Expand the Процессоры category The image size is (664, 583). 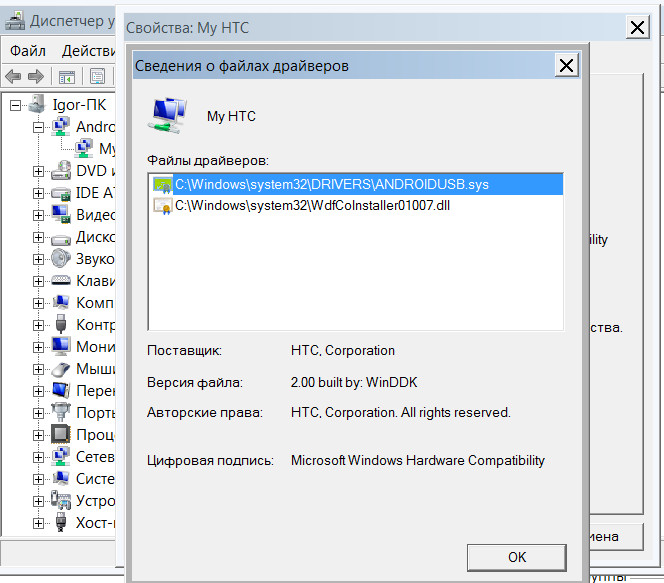tap(38, 435)
